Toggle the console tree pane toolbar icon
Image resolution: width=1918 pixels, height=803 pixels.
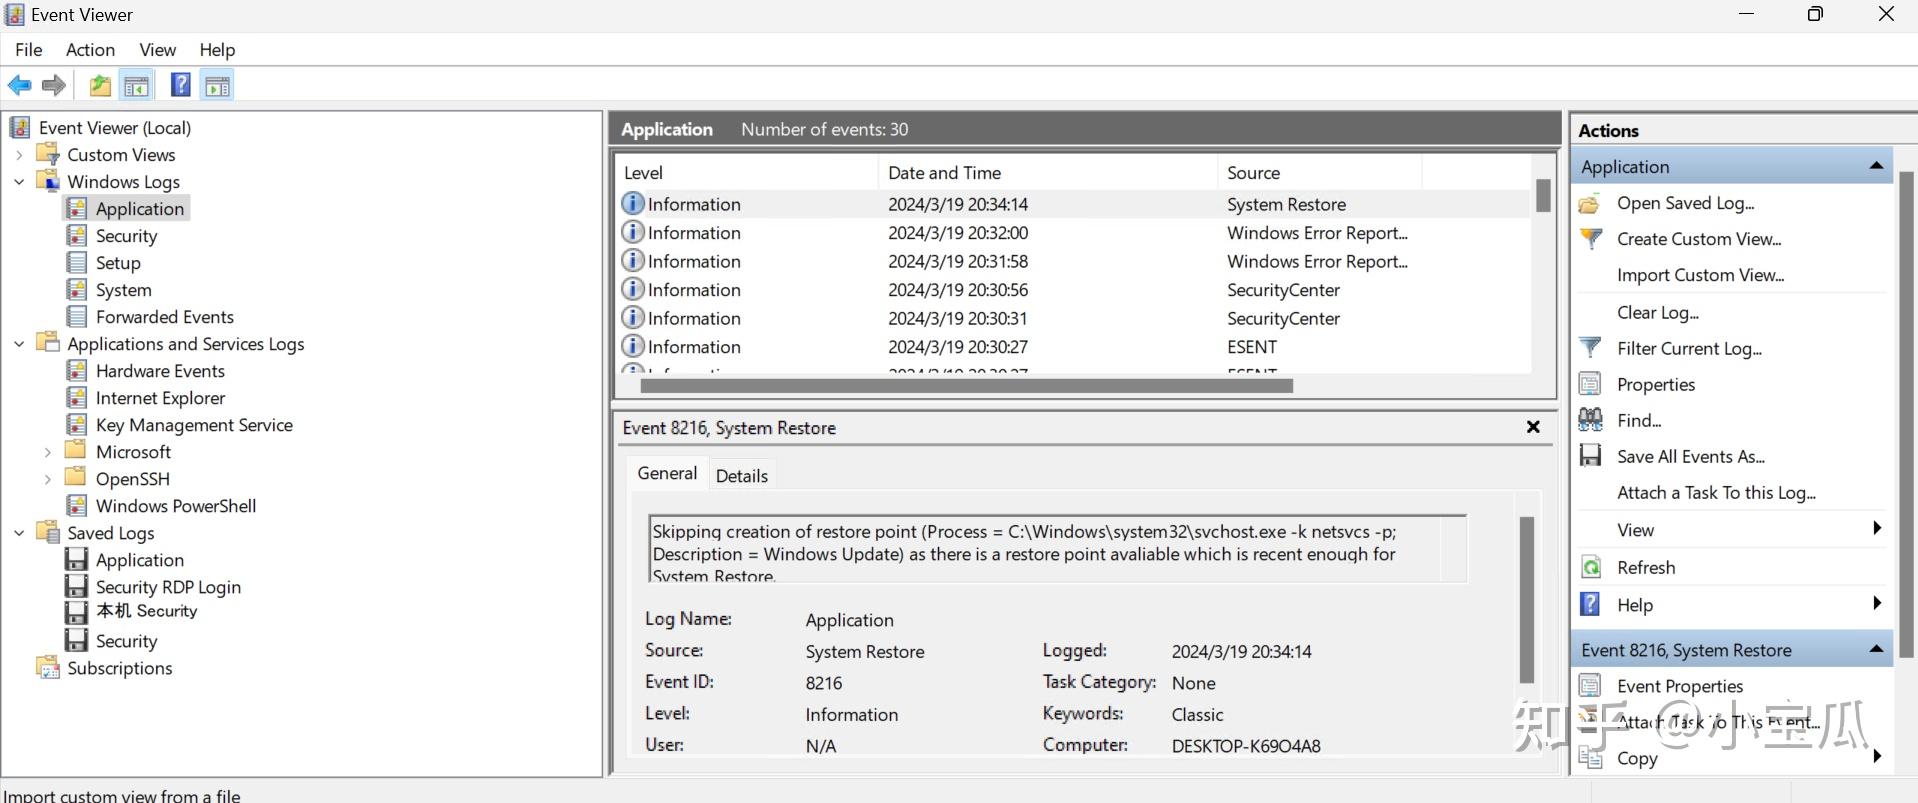point(137,86)
